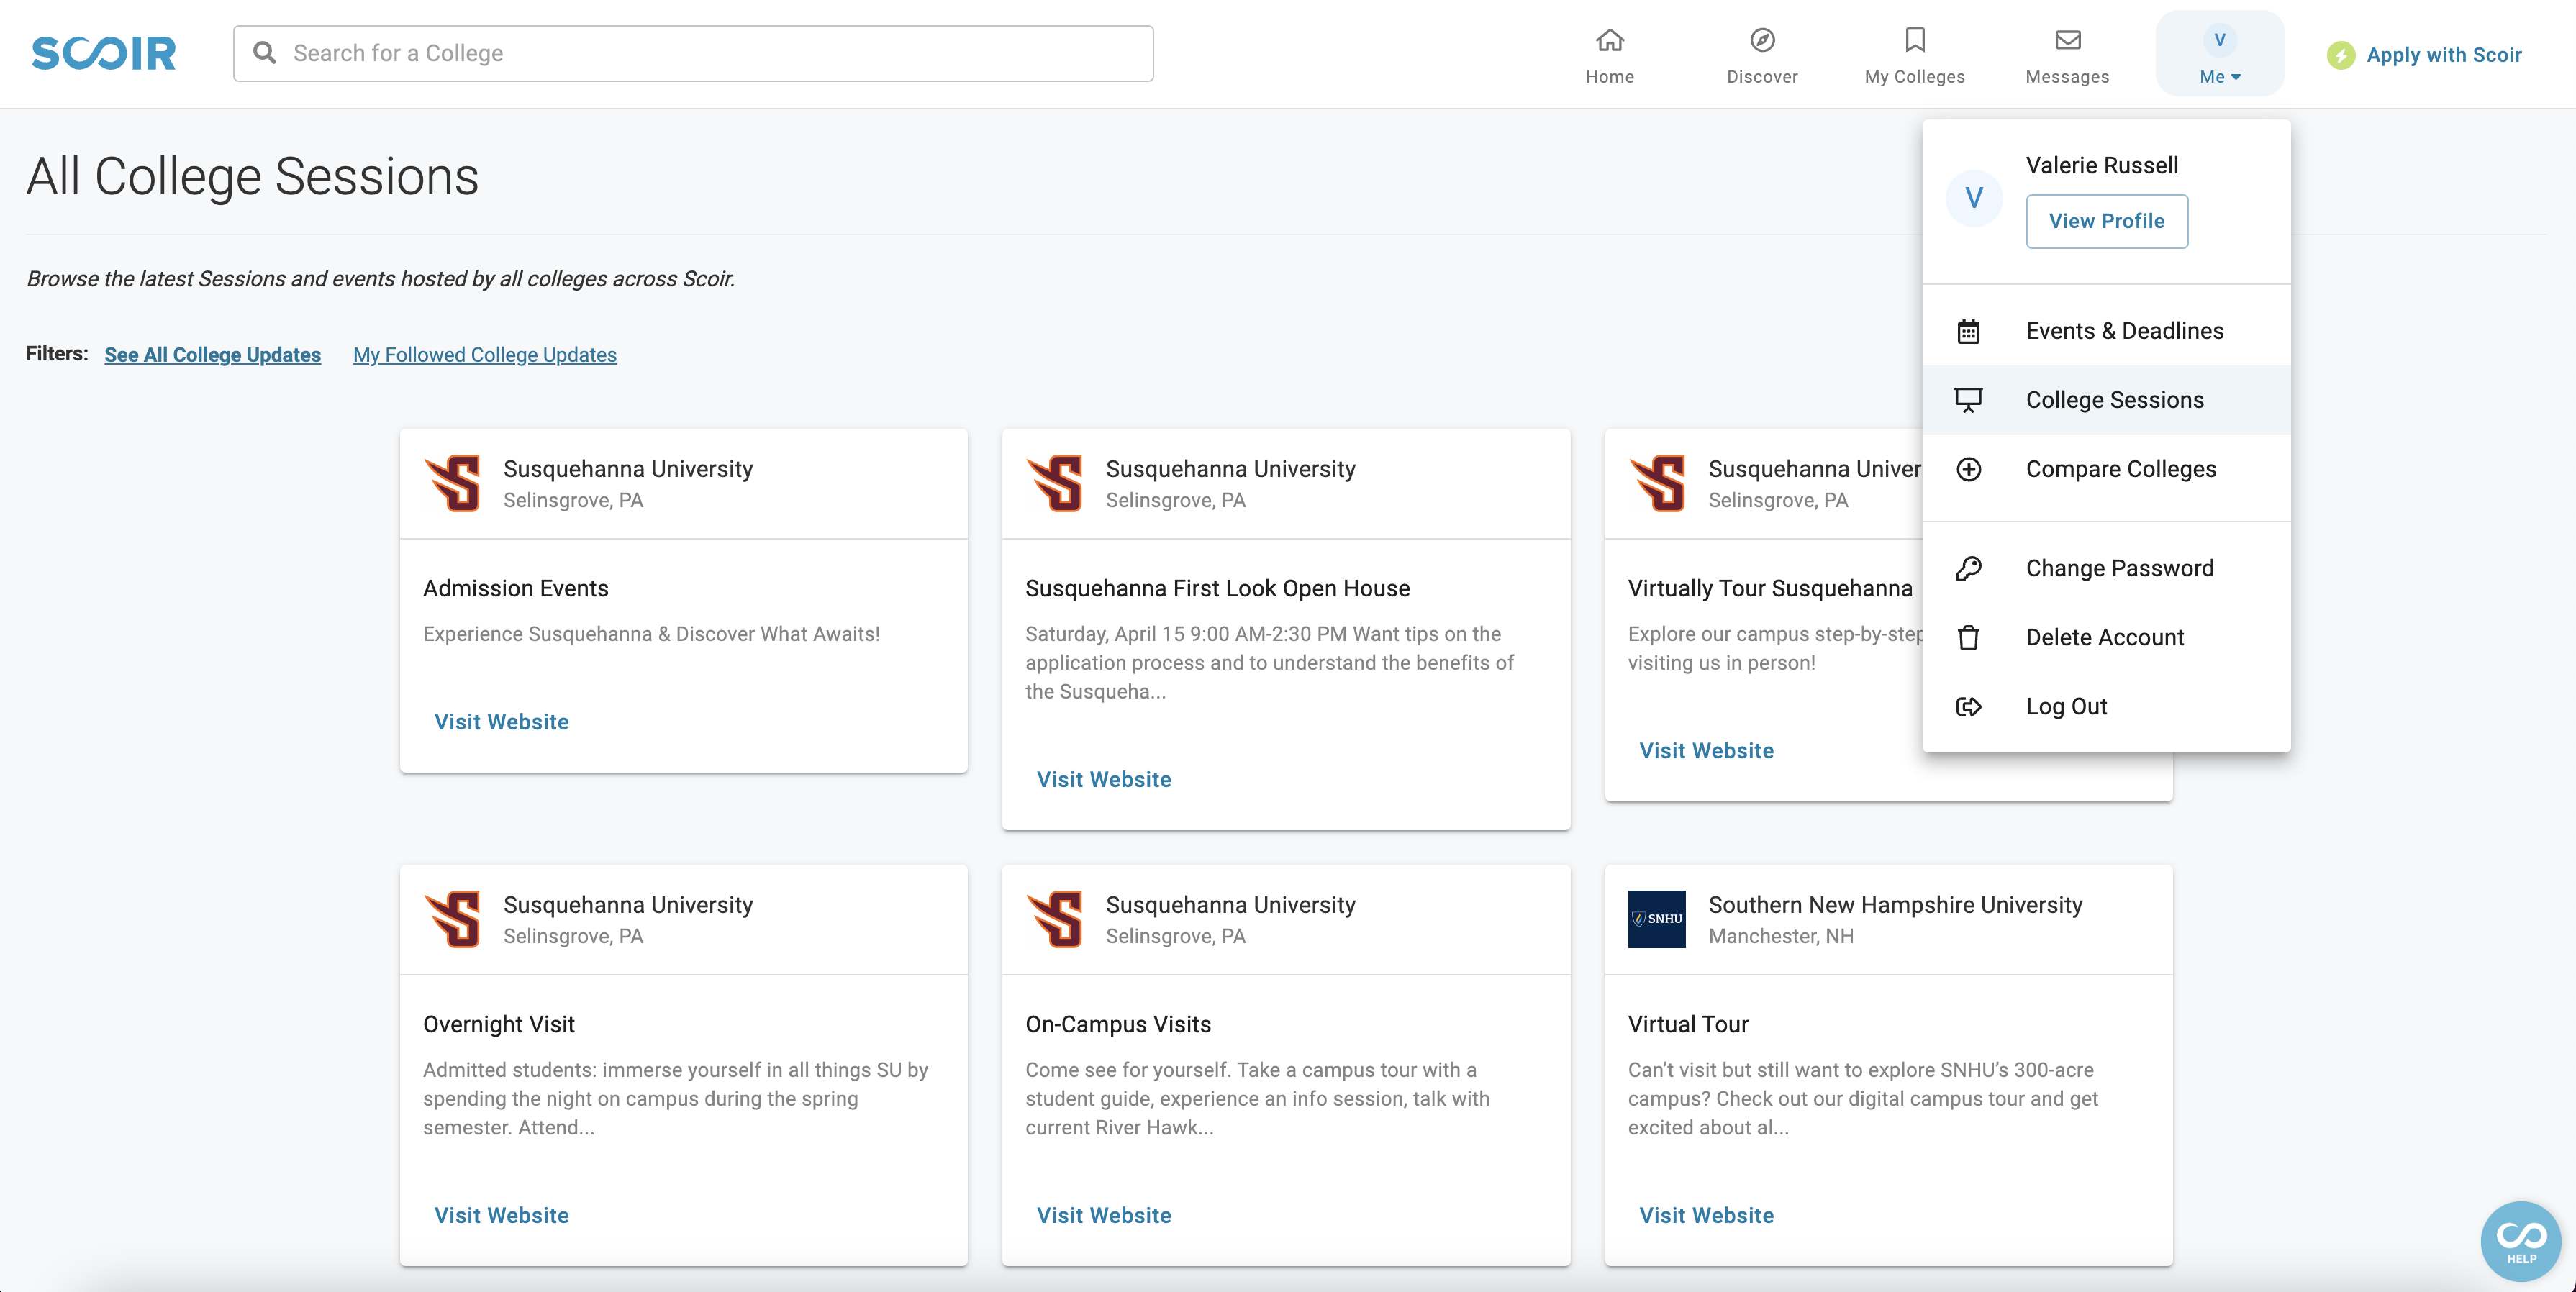Click Susquehanna logo on First Look Open House card
Screen dimensions: 2576x1292
coord(1054,483)
